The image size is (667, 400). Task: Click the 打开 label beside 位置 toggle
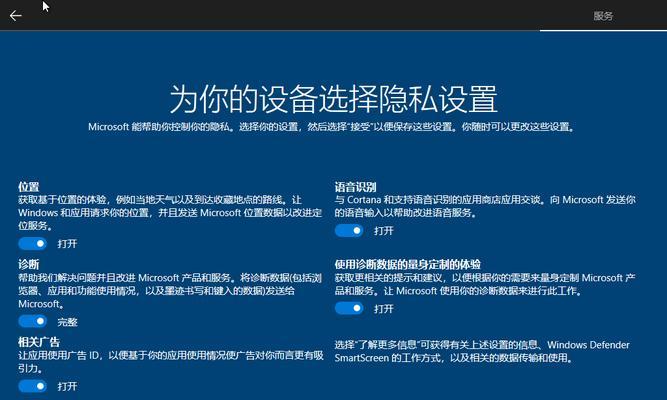click(67, 244)
